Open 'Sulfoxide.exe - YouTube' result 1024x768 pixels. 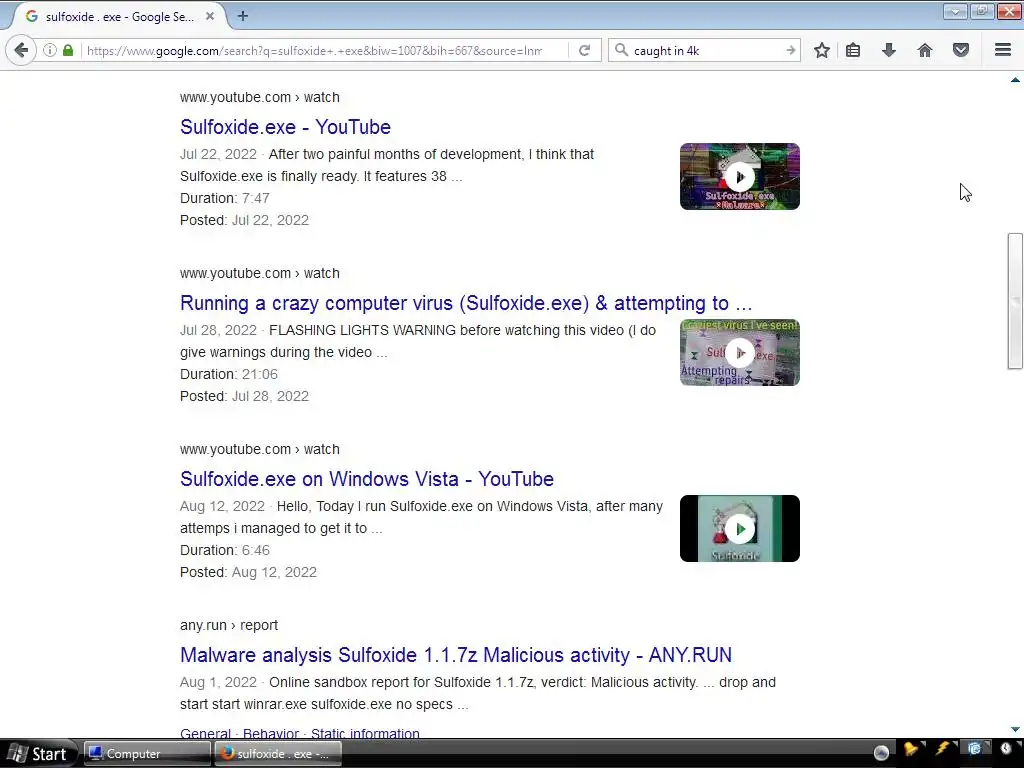pyautogui.click(x=285, y=127)
